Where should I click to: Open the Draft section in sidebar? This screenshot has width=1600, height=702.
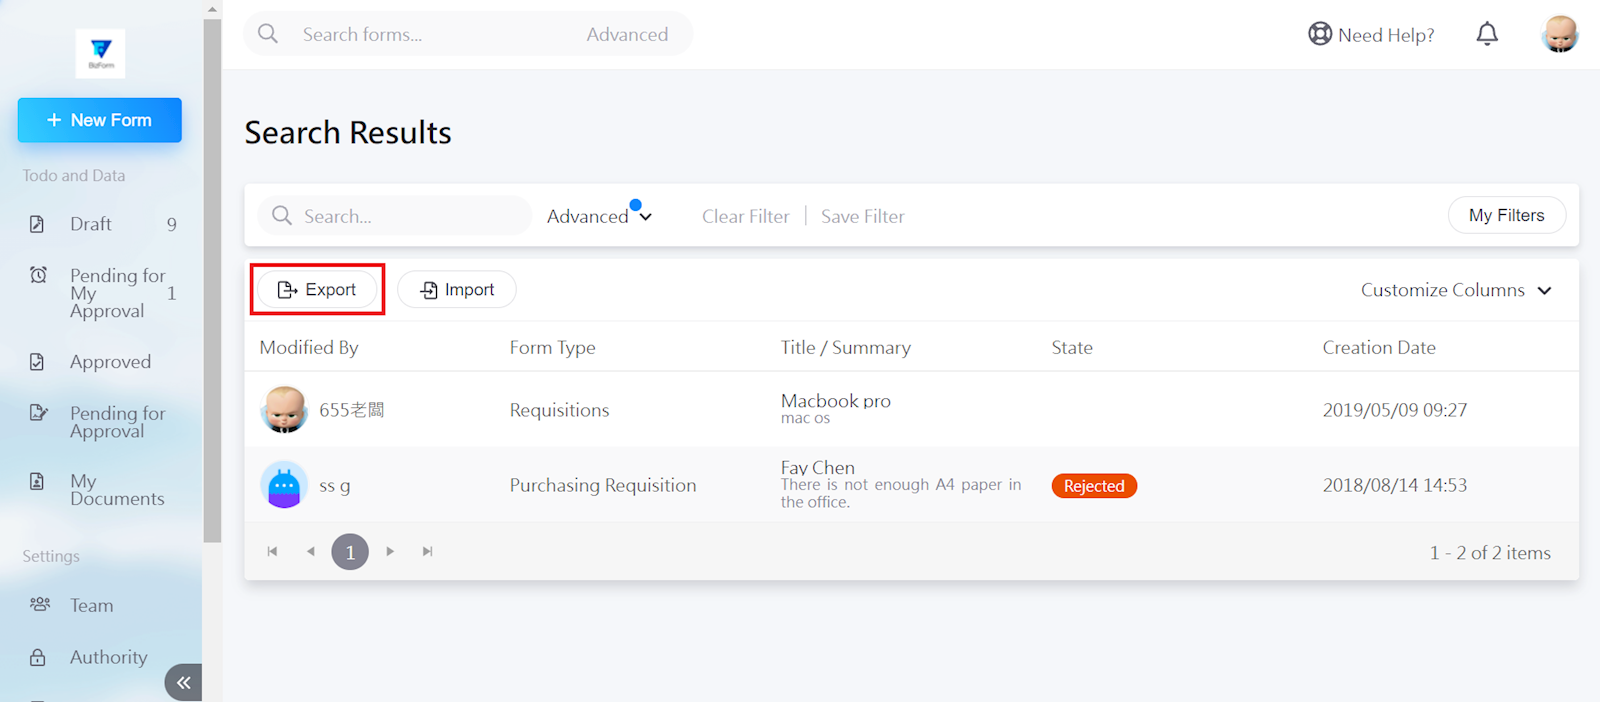click(x=91, y=224)
